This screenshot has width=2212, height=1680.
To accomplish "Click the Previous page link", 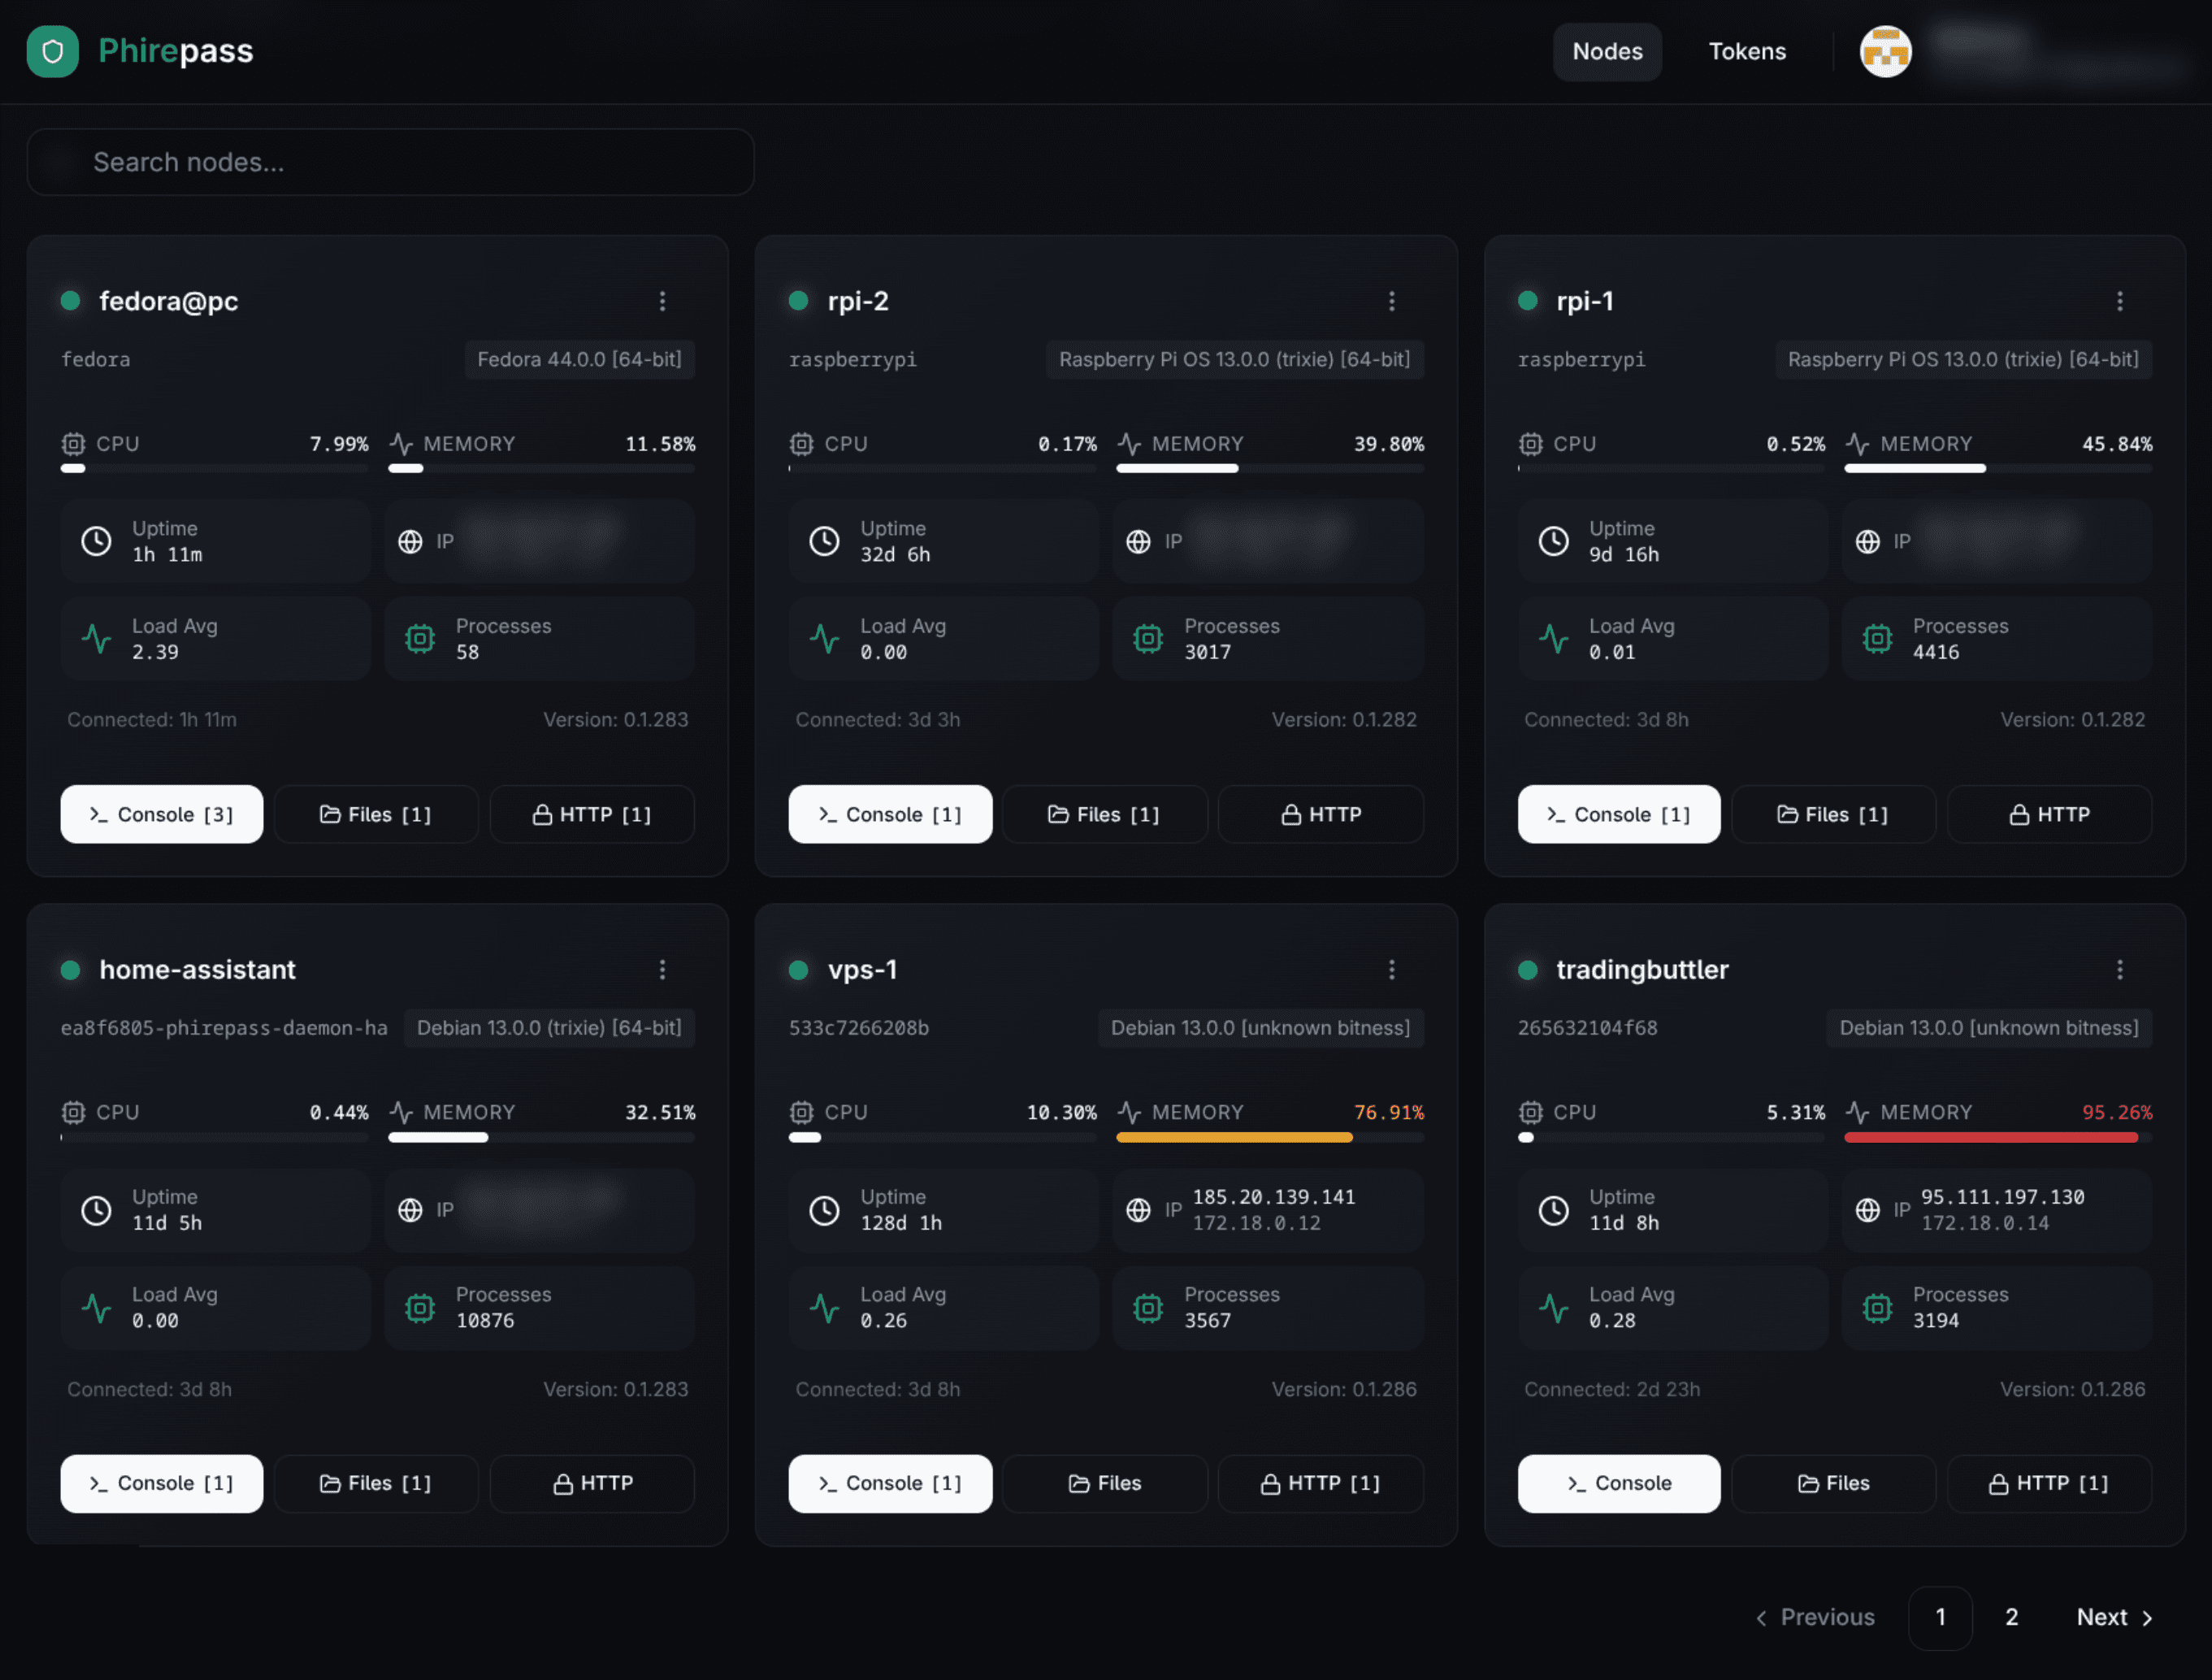I will (x=1815, y=1617).
